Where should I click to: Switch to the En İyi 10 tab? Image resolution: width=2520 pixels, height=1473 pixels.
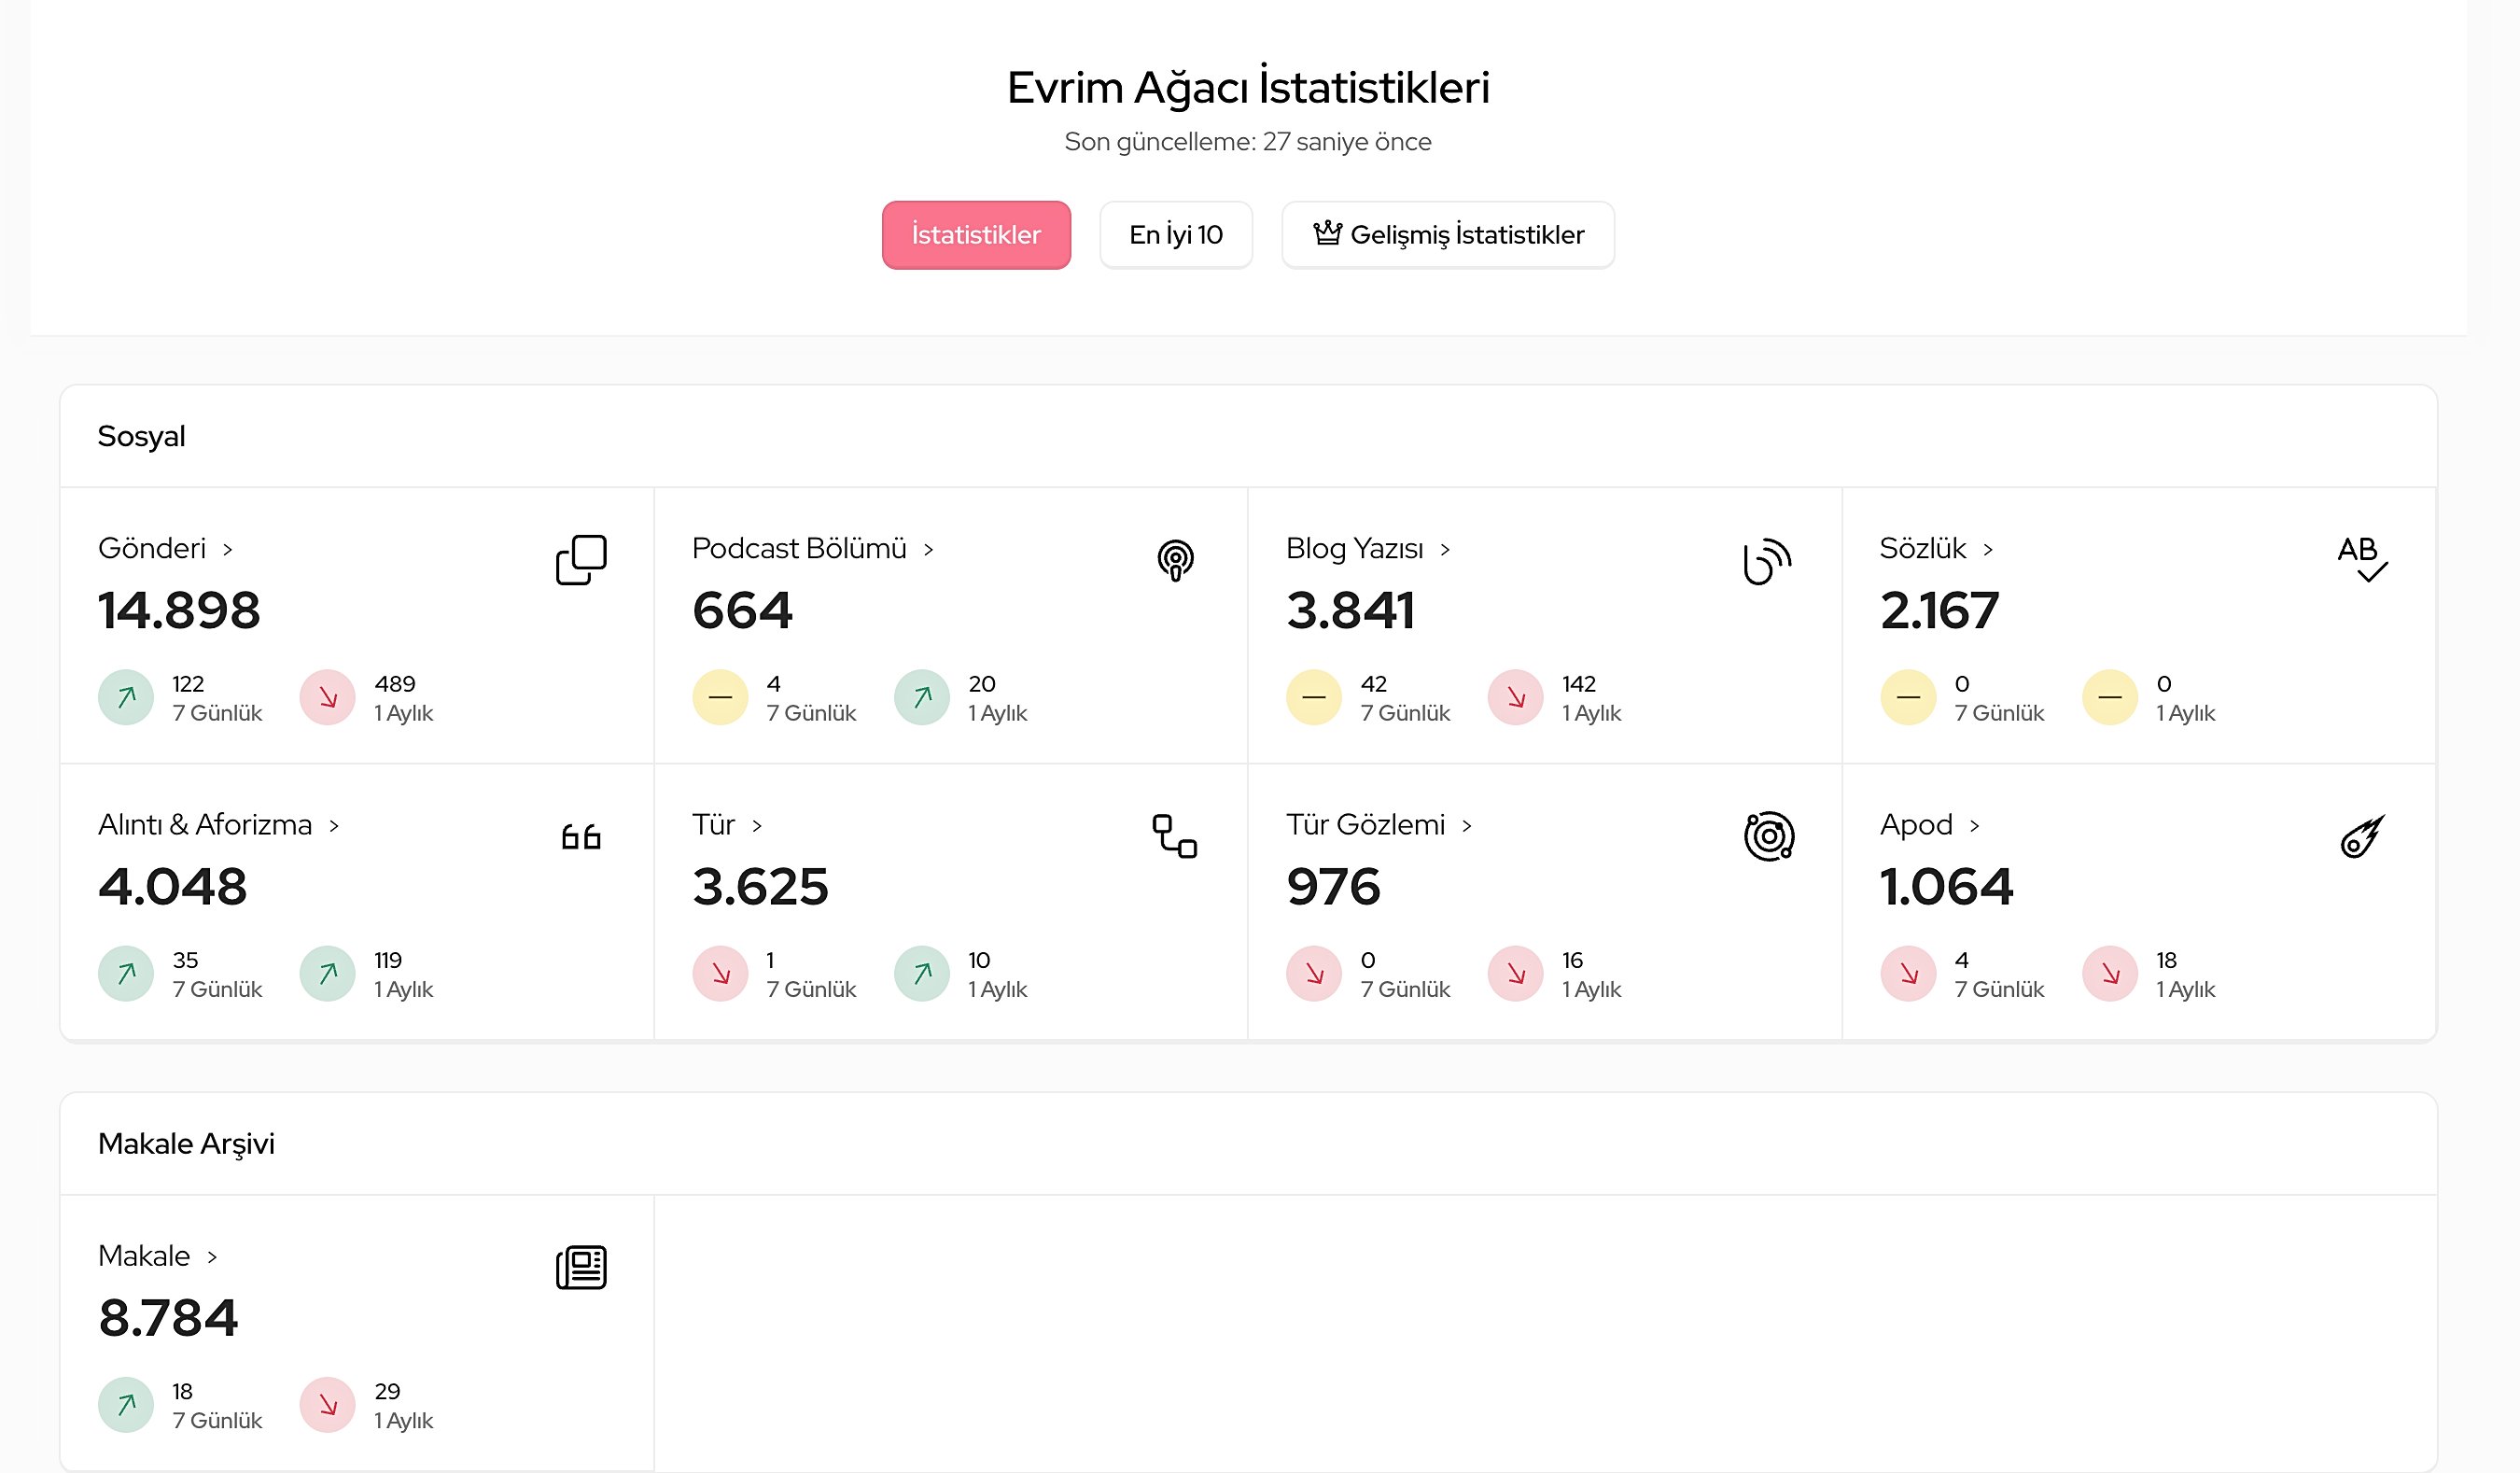coord(1175,235)
